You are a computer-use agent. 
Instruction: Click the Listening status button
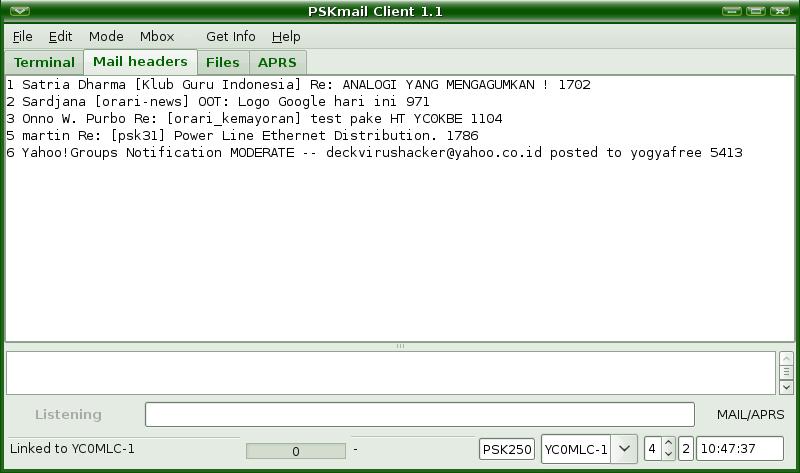pyautogui.click(x=68, y=414)
